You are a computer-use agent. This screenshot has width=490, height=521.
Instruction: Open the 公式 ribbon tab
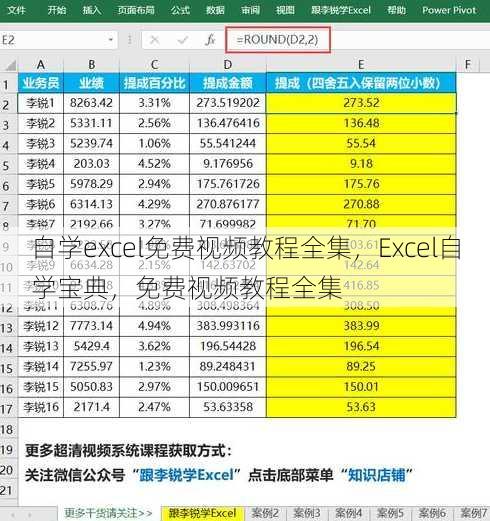coord(180,10)
